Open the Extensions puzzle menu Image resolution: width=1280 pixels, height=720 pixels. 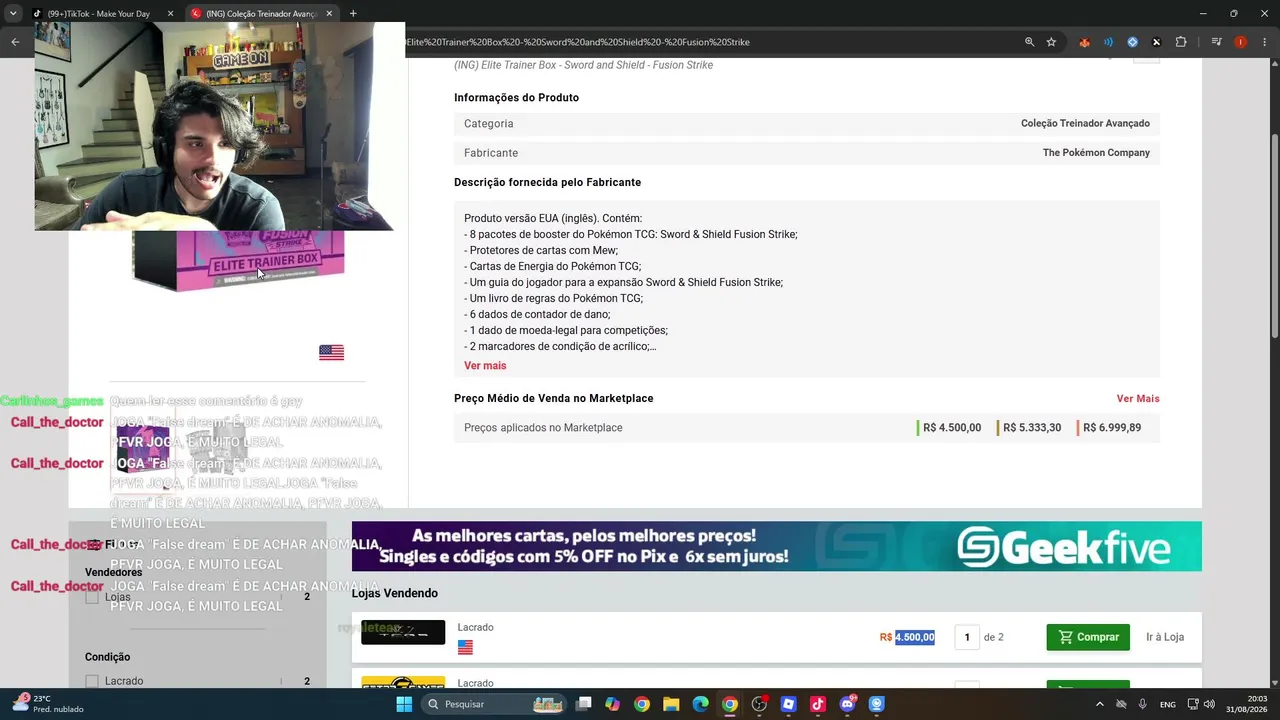pyautogui.click(x=1181, y=42)
